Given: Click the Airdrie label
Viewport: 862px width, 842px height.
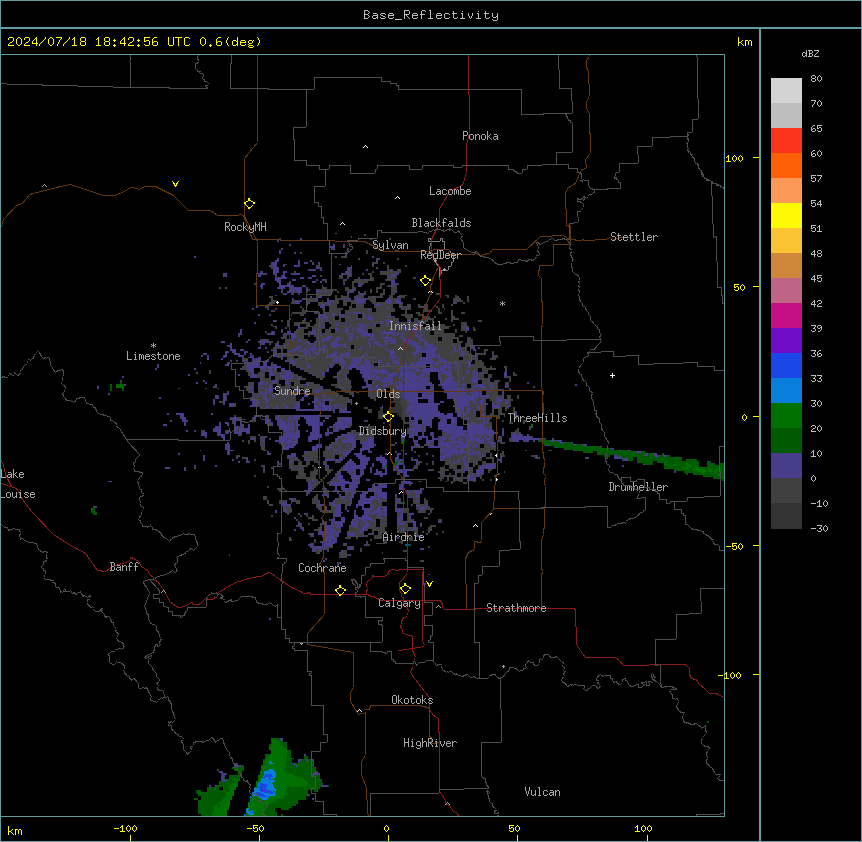Looking at the screenshot, I should click(x=404, y=537).
